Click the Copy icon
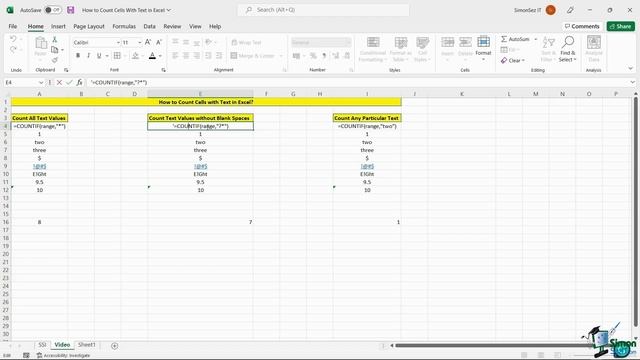Image resolution: width=640 pixels, height=360 pixels. pos(55,50)
